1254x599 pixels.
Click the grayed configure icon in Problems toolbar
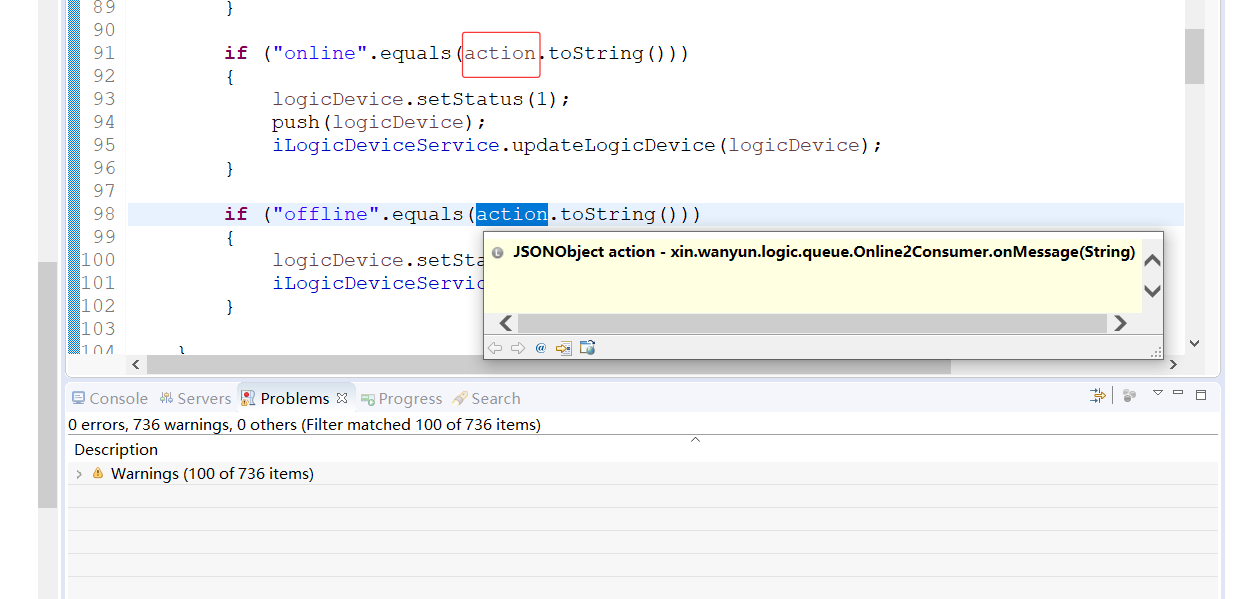[x=1129, y=396]
